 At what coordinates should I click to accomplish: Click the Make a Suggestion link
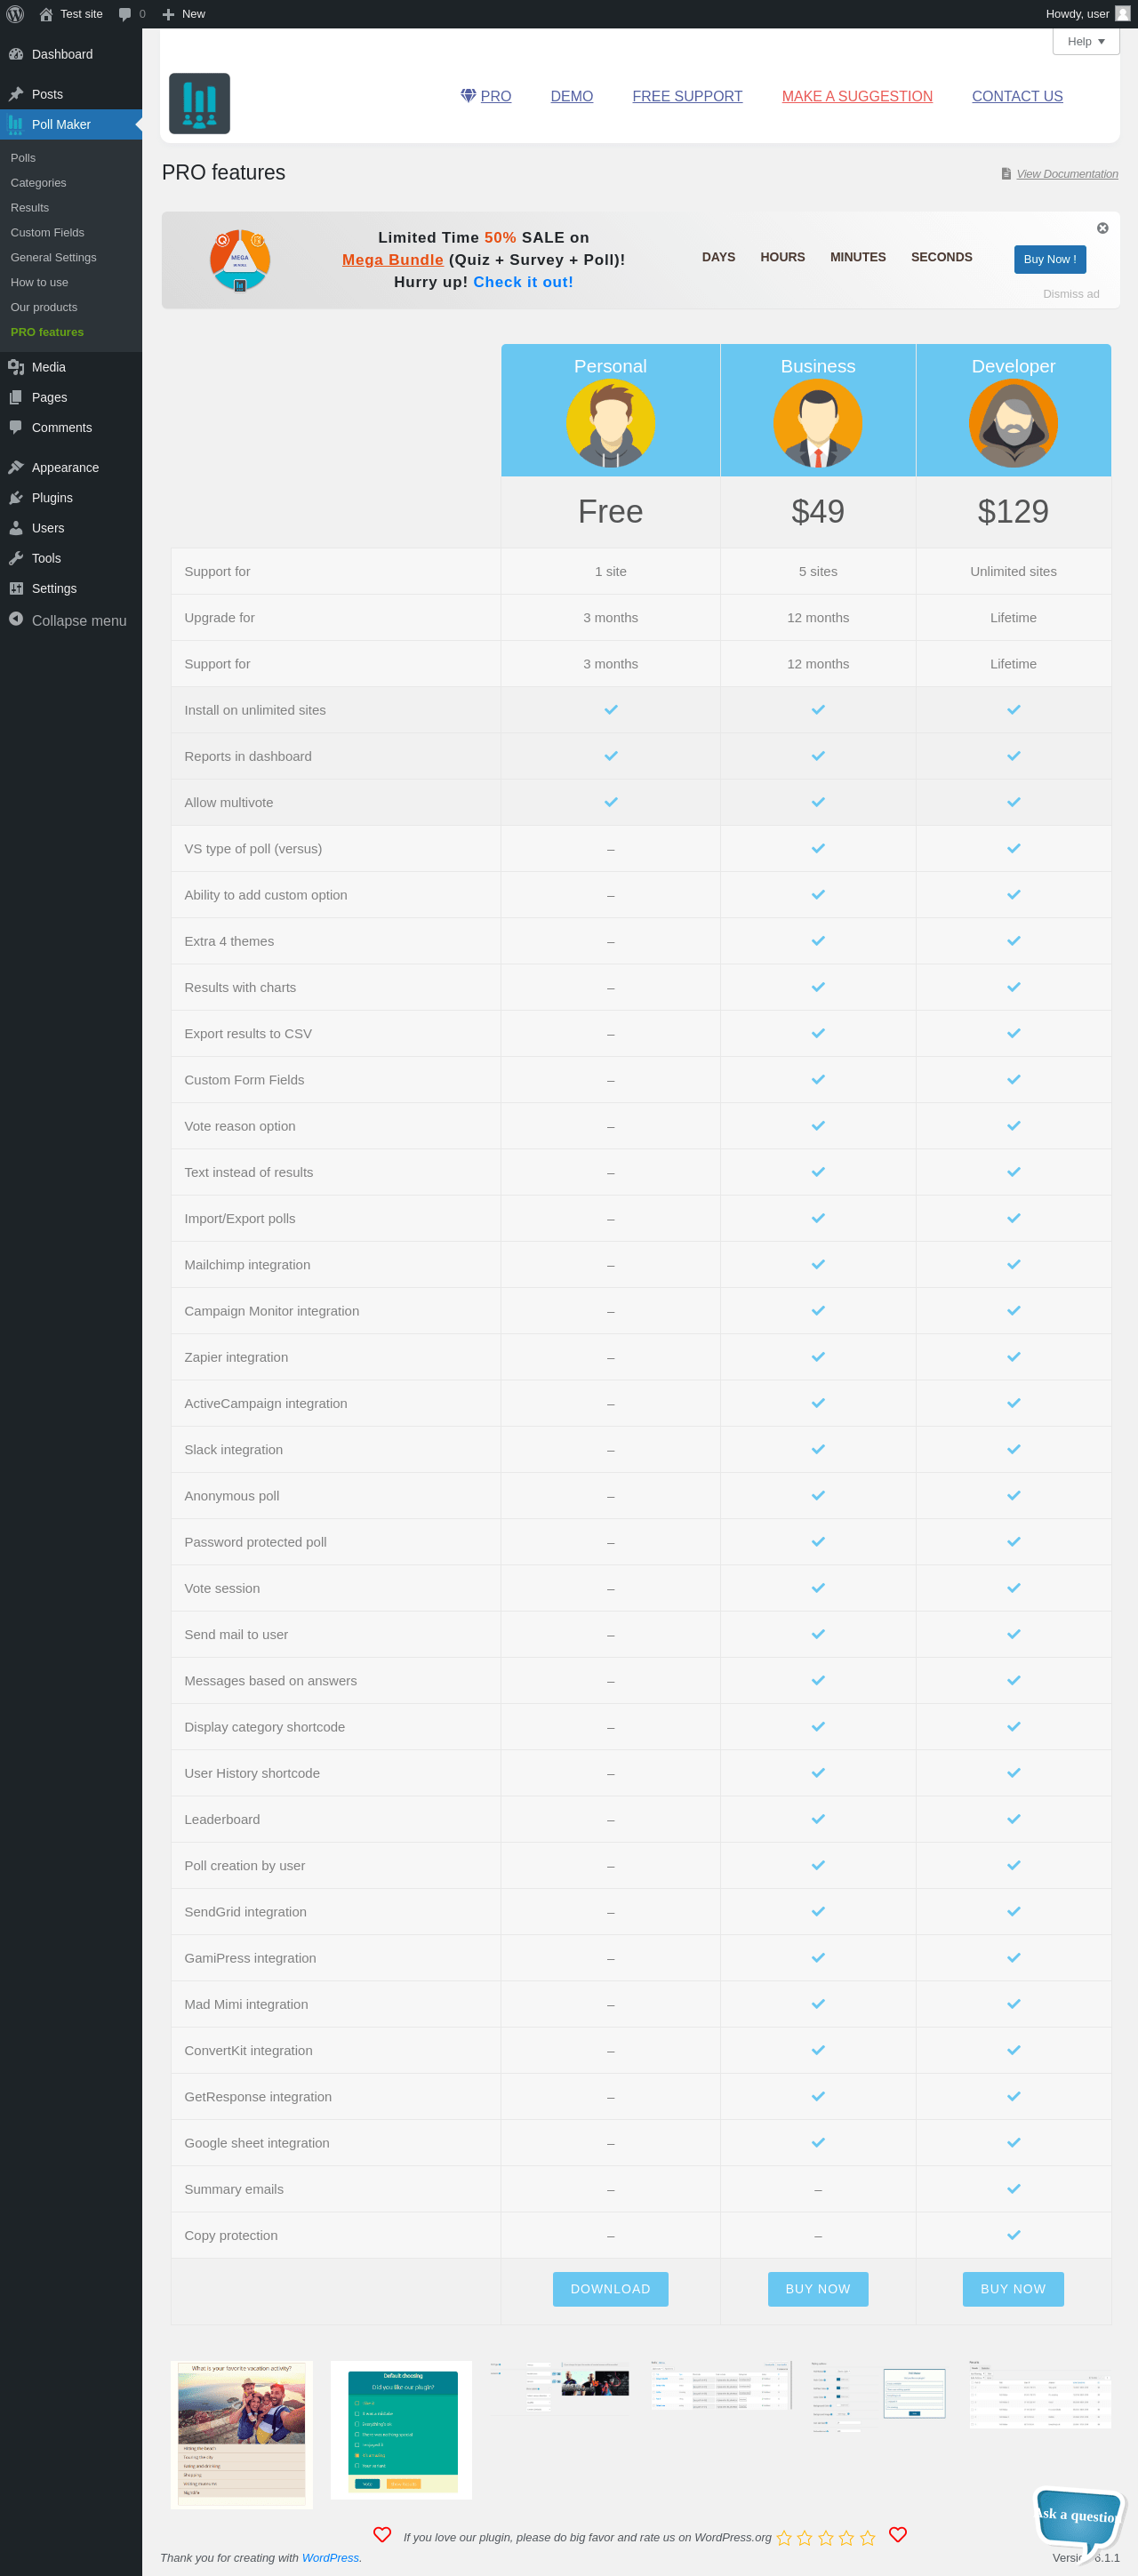tap(857, 97)
